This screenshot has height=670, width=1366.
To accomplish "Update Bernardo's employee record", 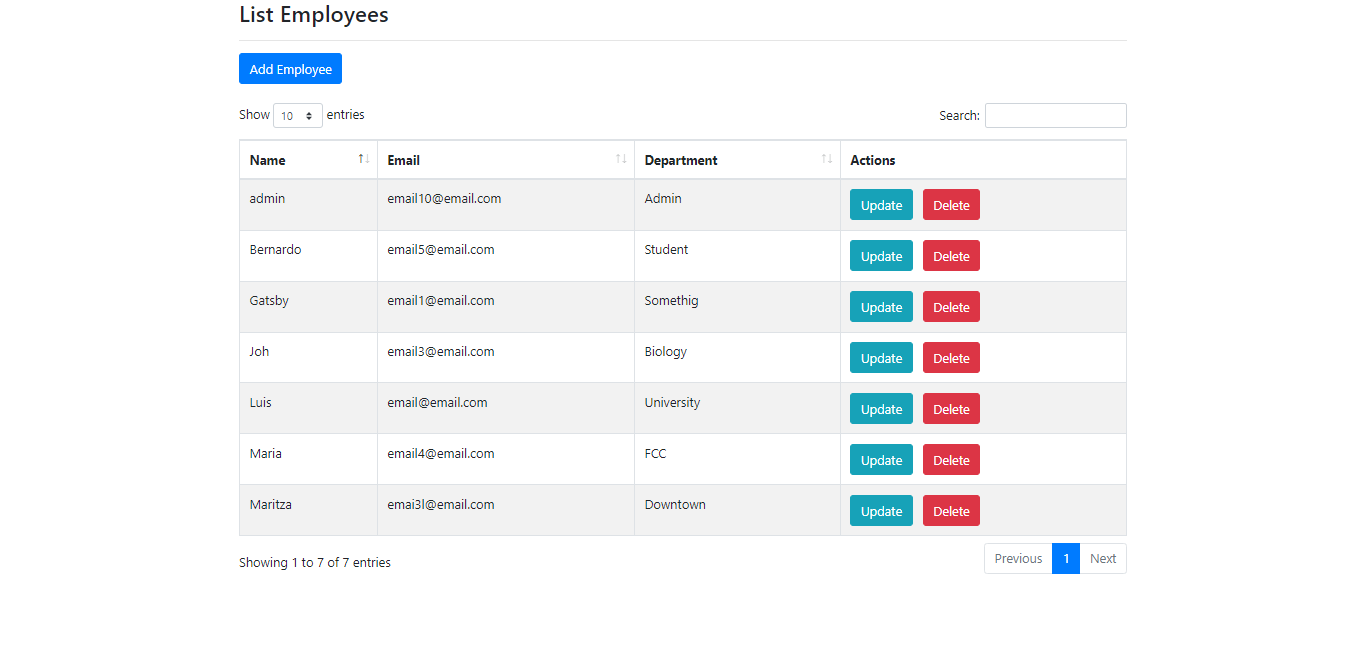I will pyautogui.click(x=881, y=256).
